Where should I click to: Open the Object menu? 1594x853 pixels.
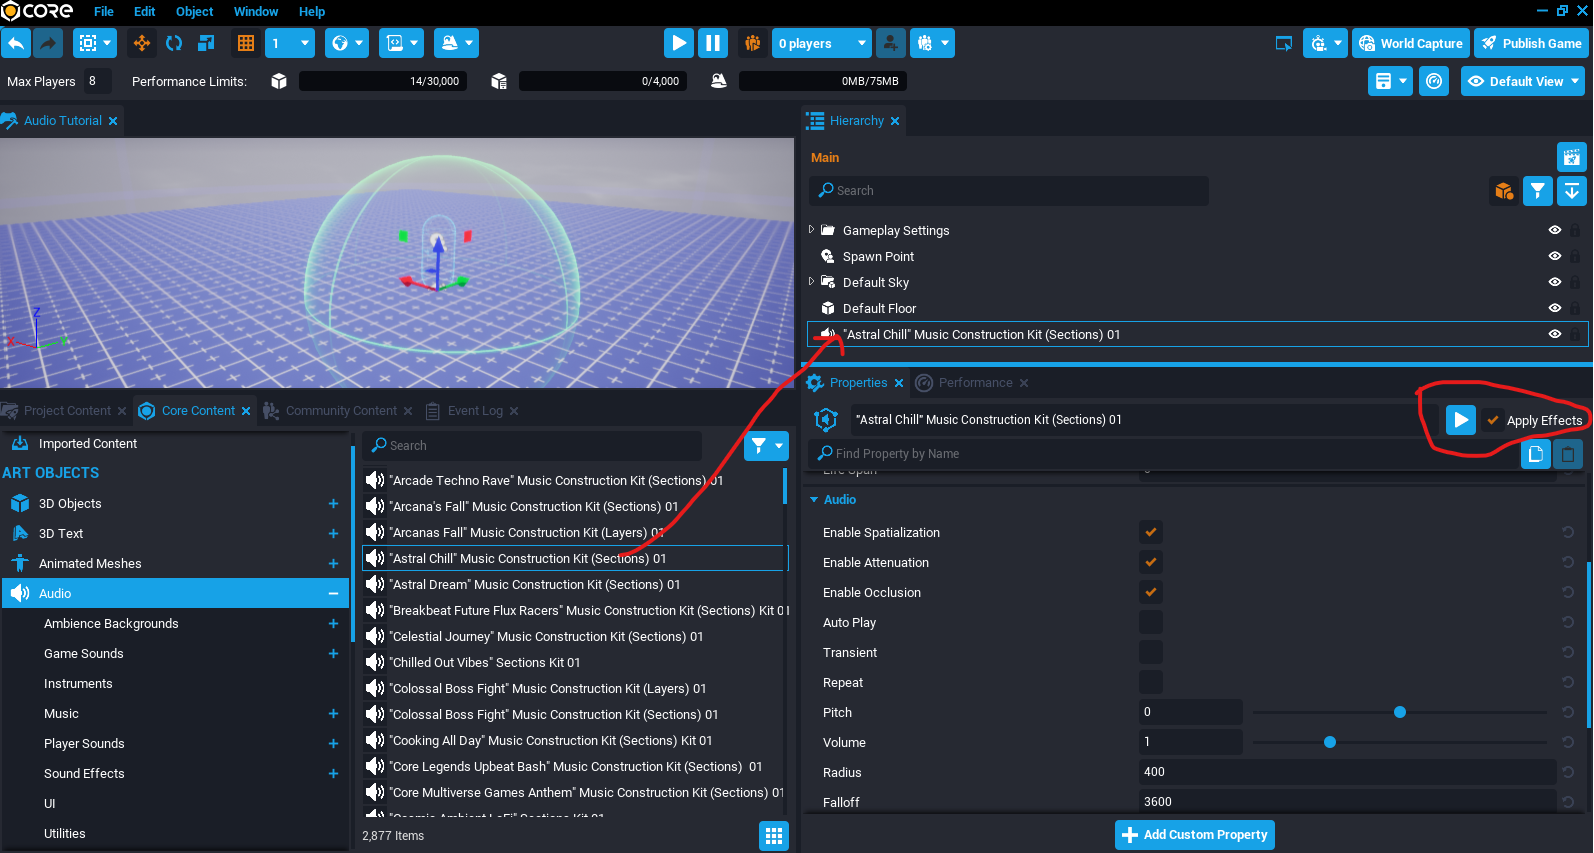[195, 12]
